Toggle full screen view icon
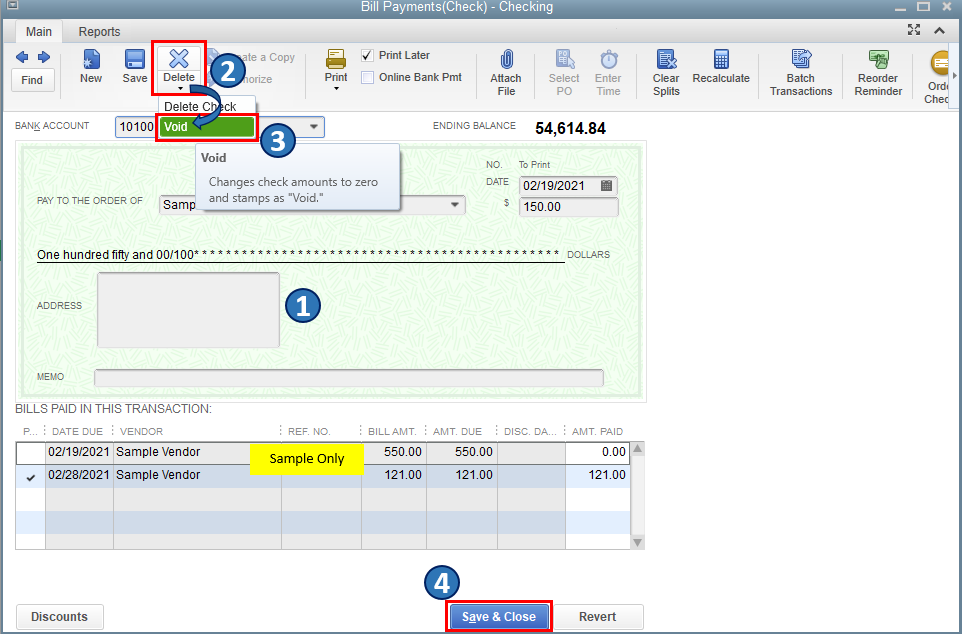Screen dimensions: 962x634 (x=914, y=30)
